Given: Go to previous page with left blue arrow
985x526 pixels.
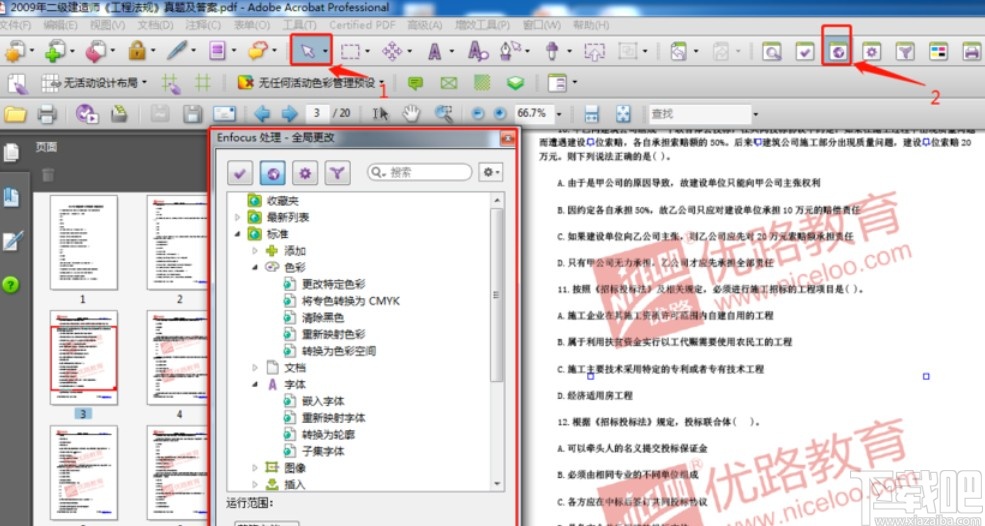Looking at the screenshot, I should coord(262,114).
